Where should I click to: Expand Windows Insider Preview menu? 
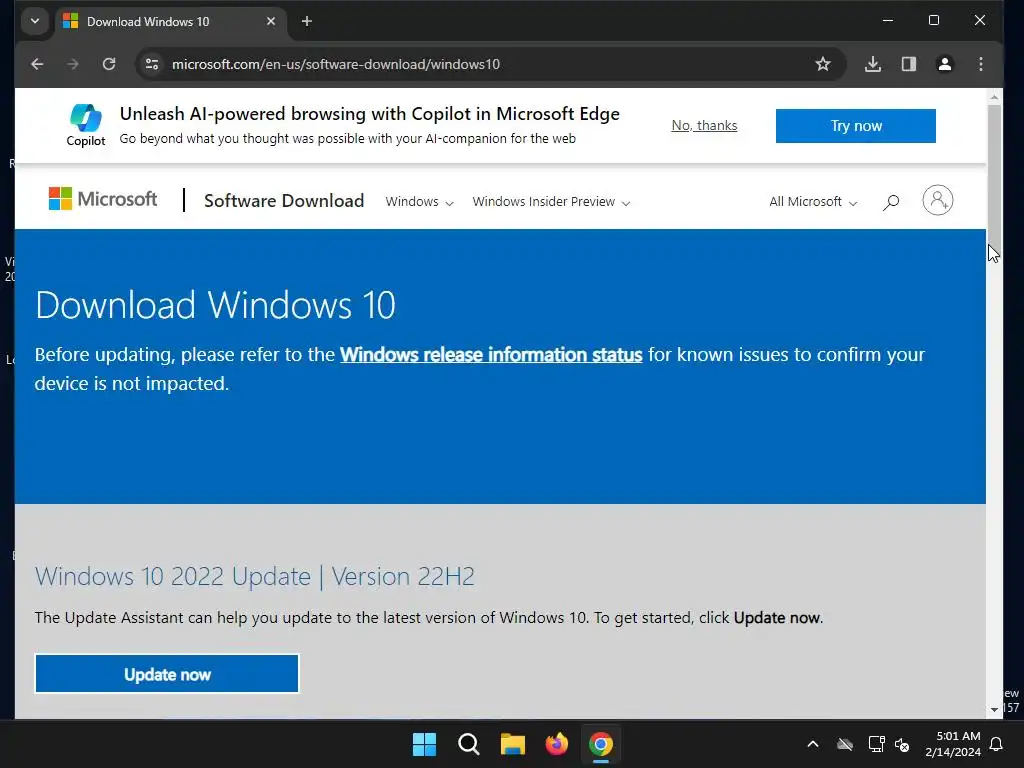551,202
